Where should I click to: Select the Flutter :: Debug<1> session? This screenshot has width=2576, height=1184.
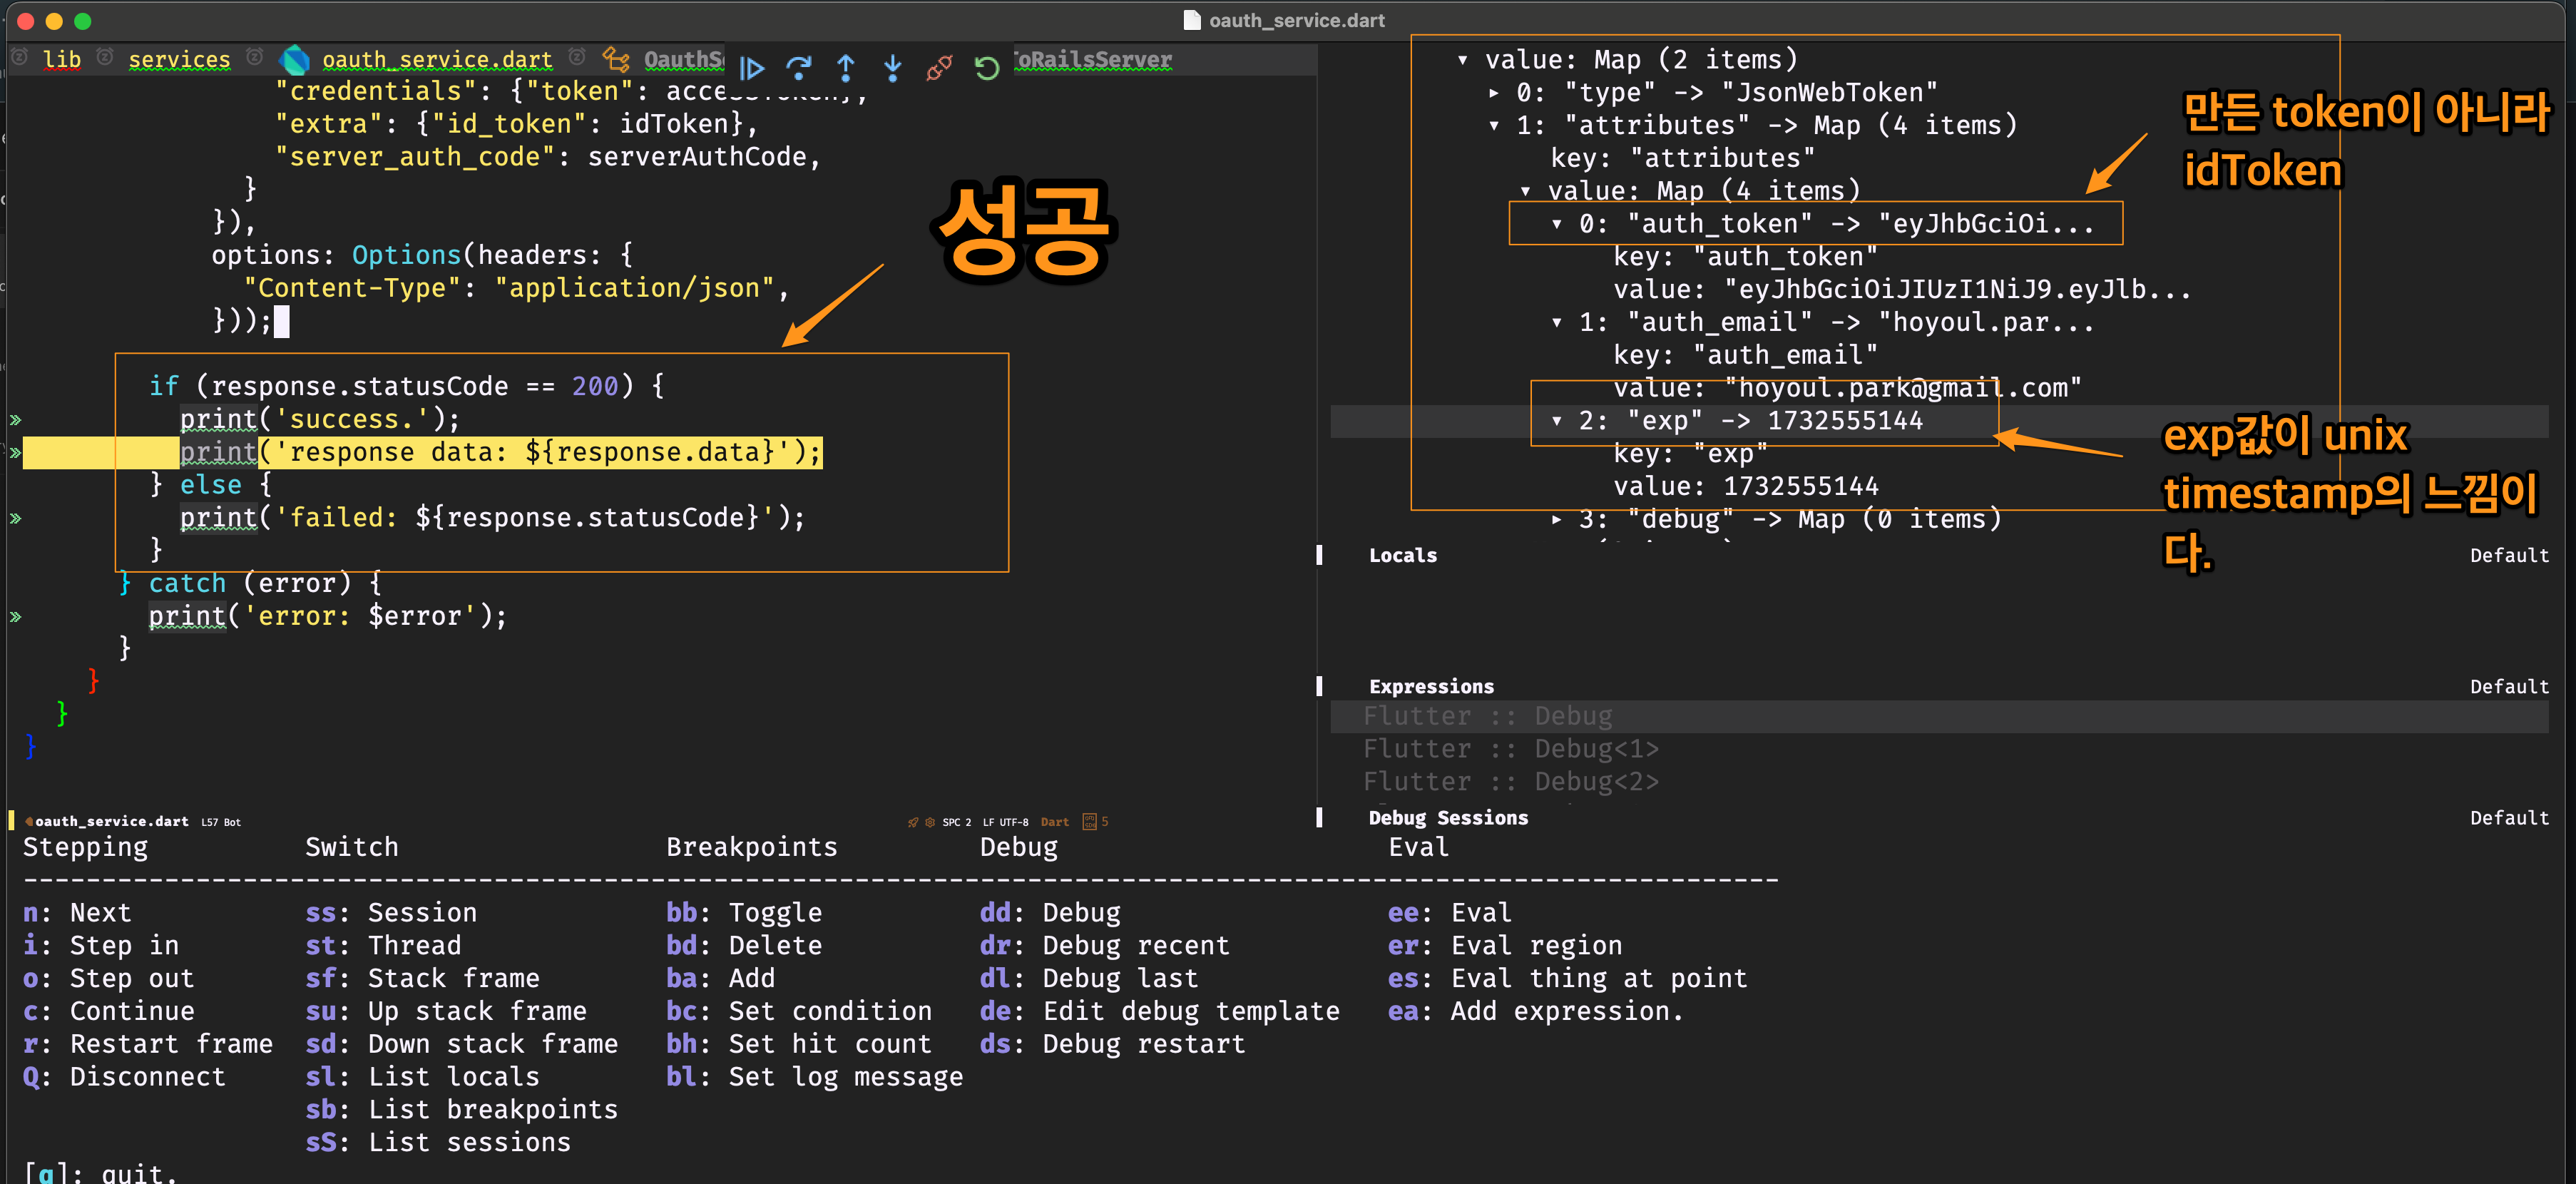[x=1510, y=749]
